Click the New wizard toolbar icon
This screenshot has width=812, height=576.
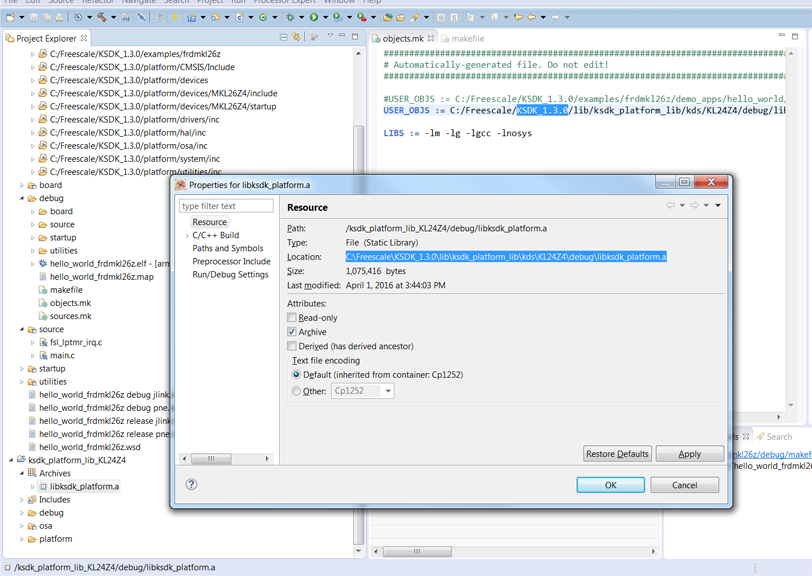tap(10, 17)
